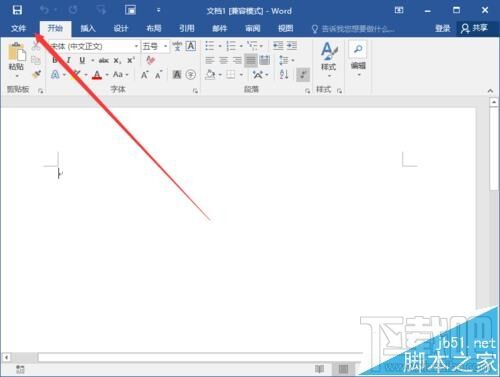Toggle underline formatting
Screen dimensions: 500x377
pos(82,60)
